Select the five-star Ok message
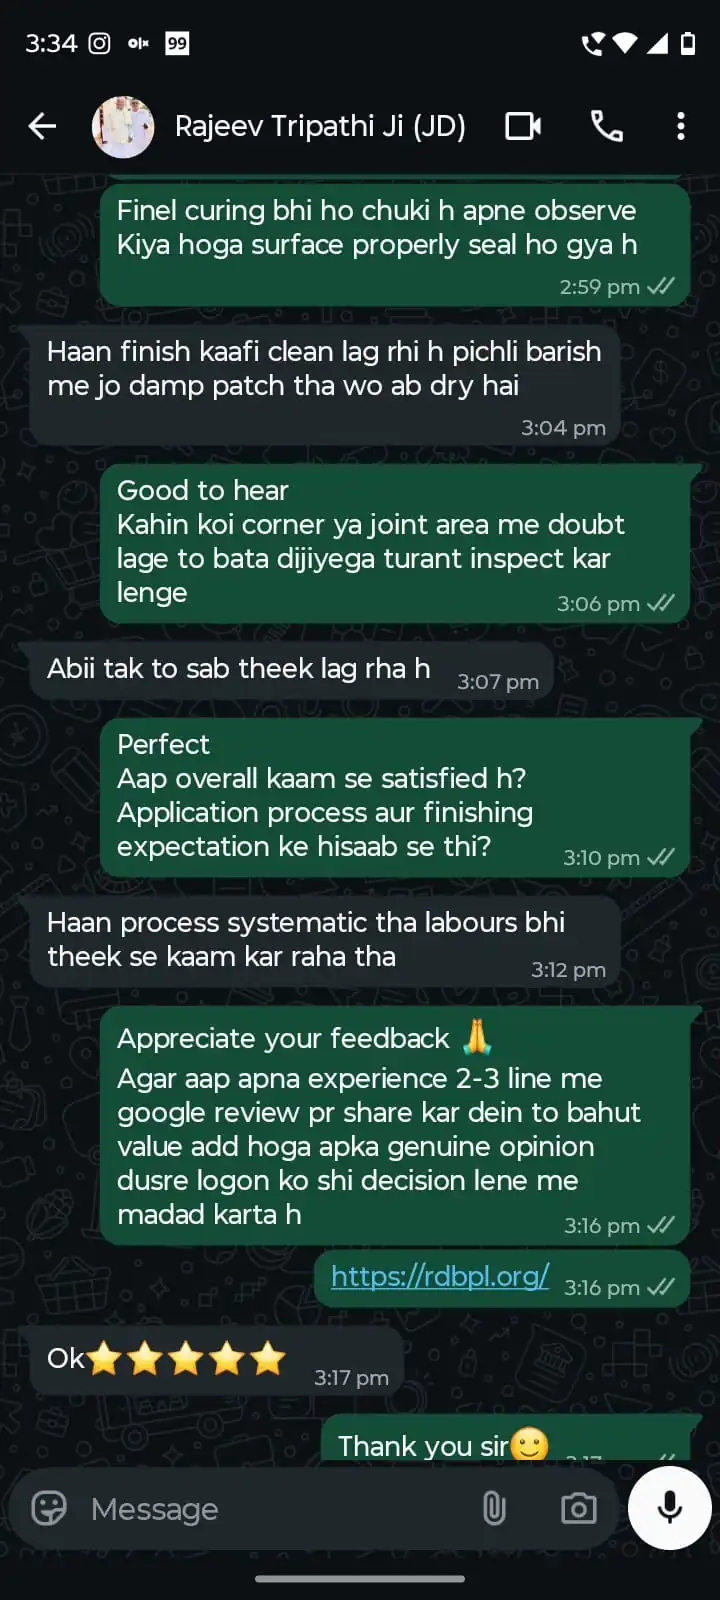 (216, 1361)
